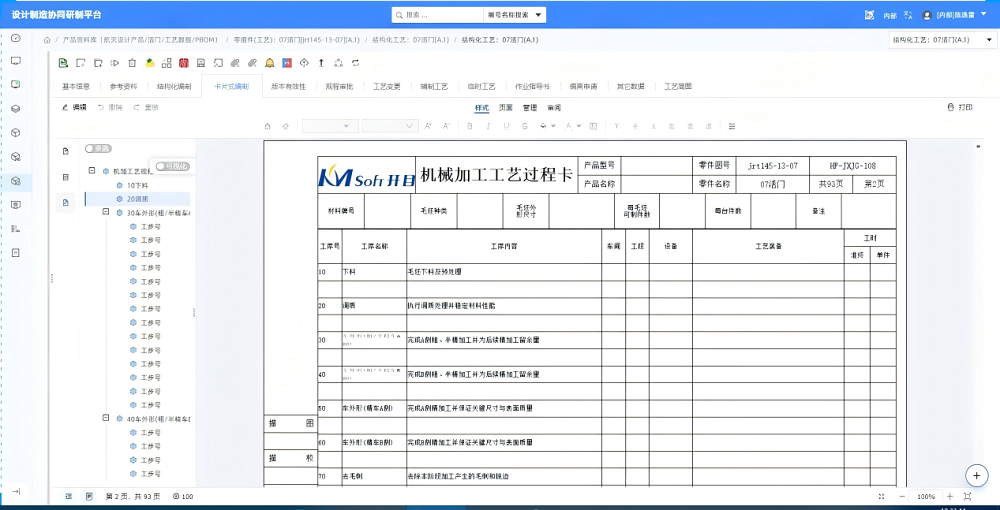Open the dashboard gauge icon in the left sidebar
The width and height of the screenshot is (1000, 510).
[17, 38]
